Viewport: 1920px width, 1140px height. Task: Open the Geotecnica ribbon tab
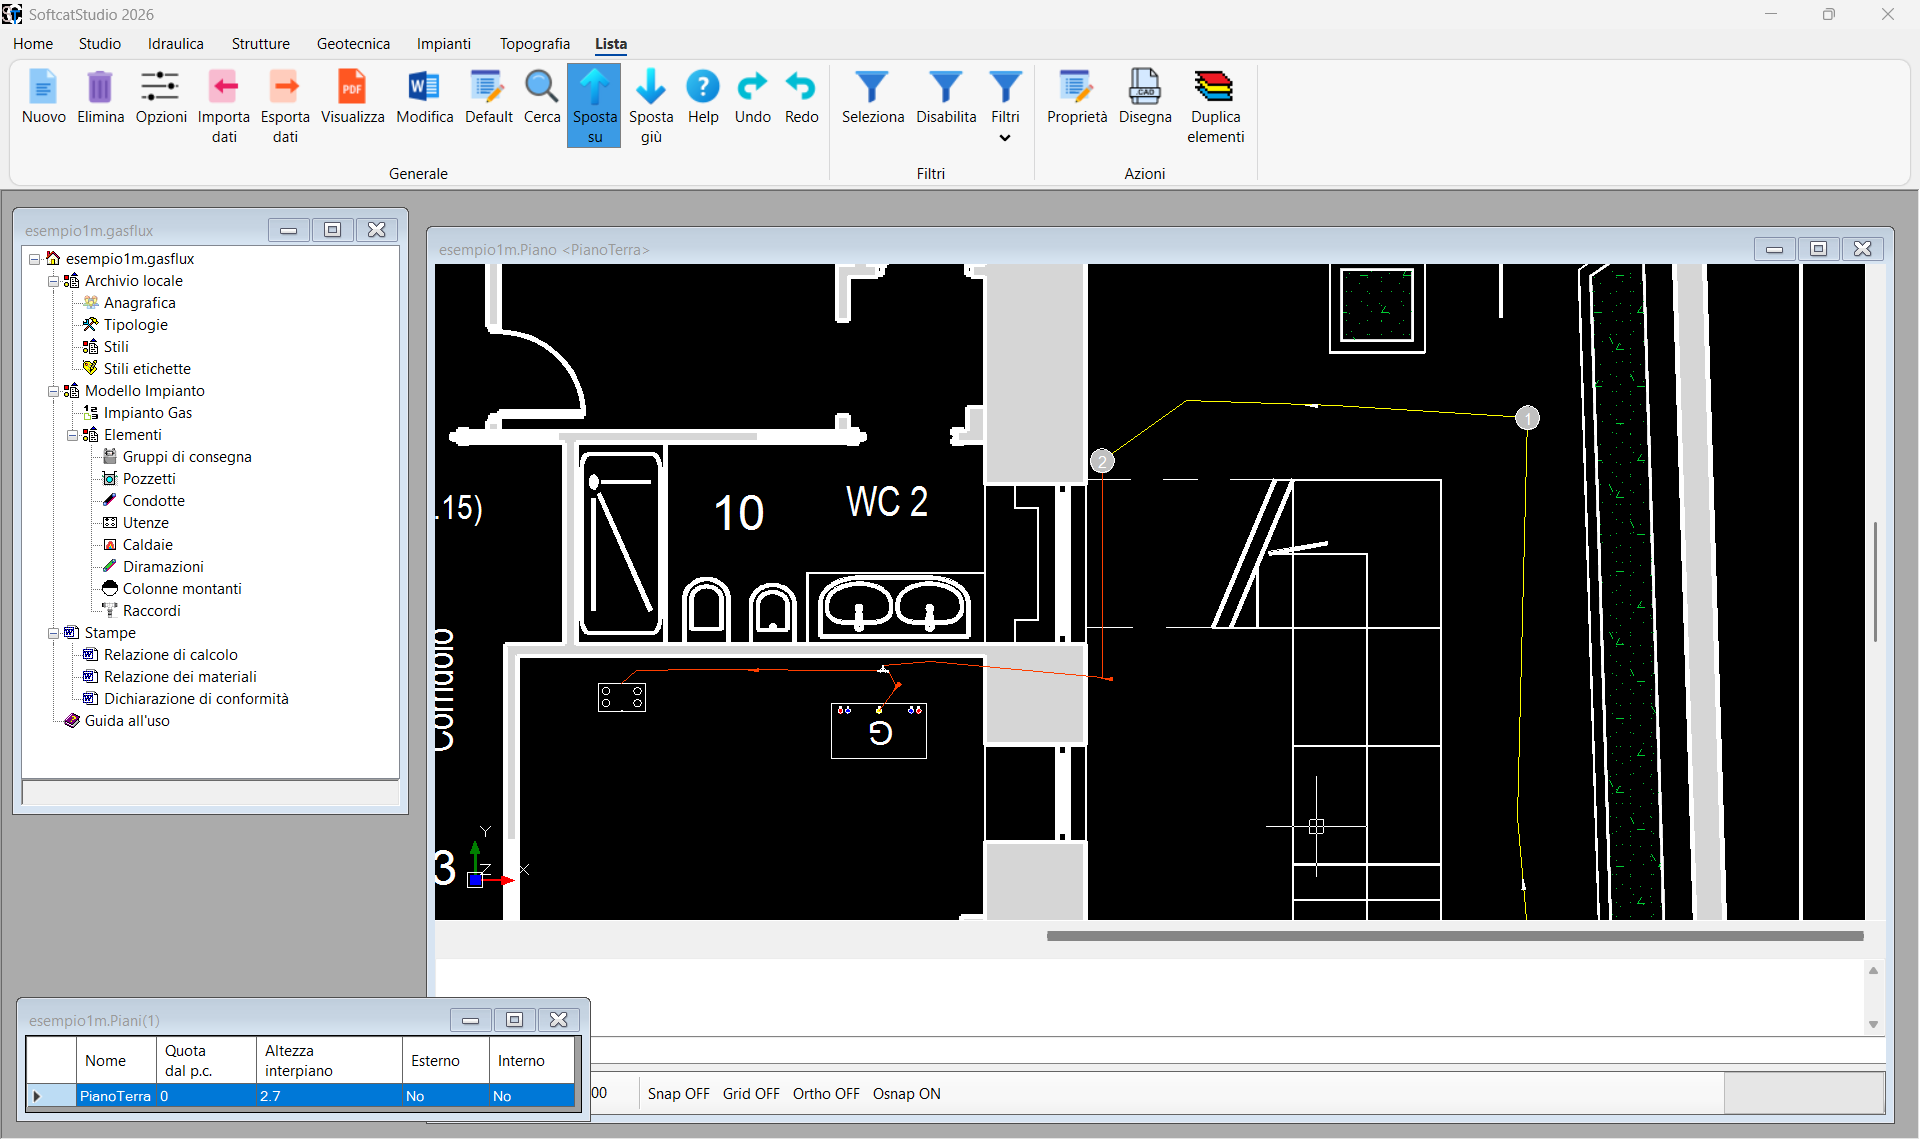(353, 44)
